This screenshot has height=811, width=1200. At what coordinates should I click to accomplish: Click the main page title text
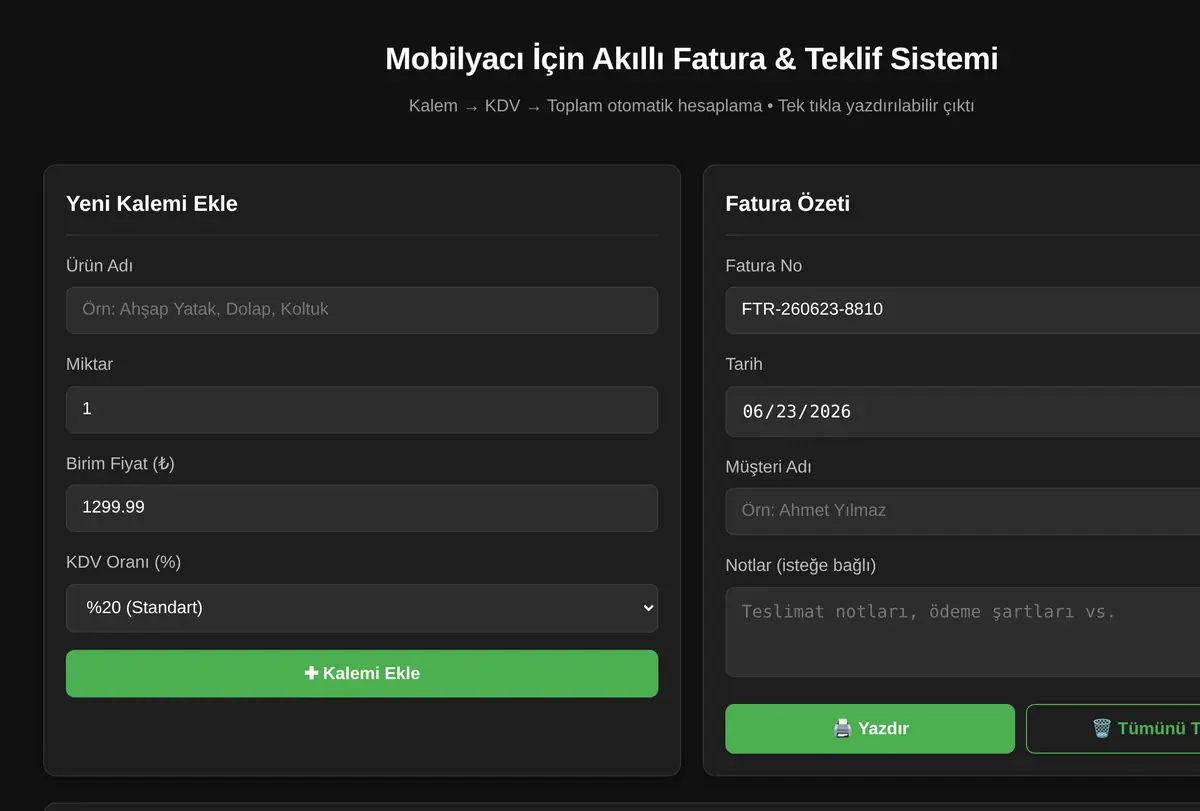[691, 59]
